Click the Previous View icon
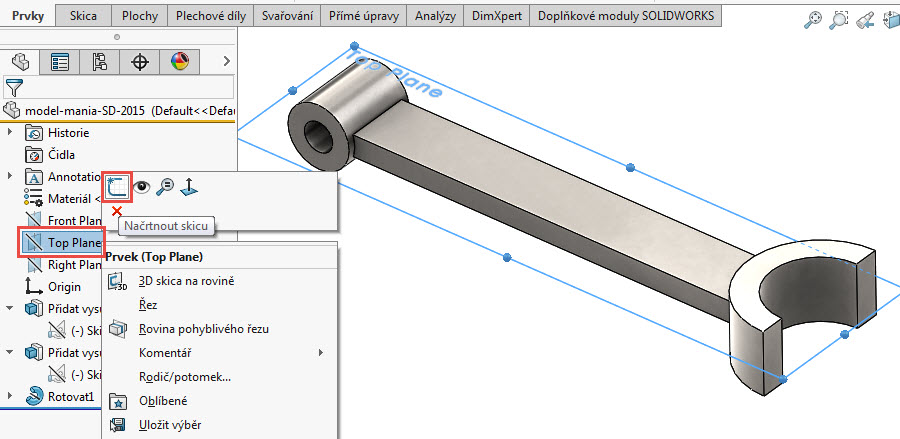This screenshot has height=439, width=900. pos(866,18)
